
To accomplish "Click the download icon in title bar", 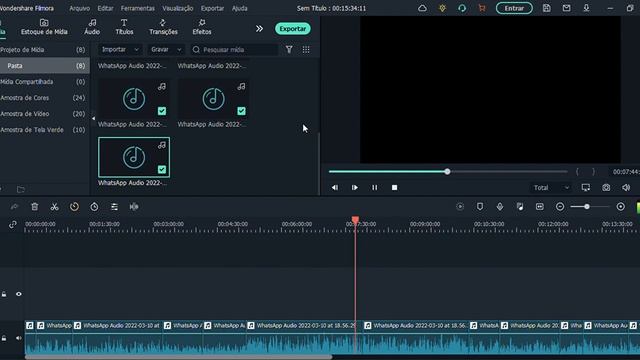I will point(586,8).
